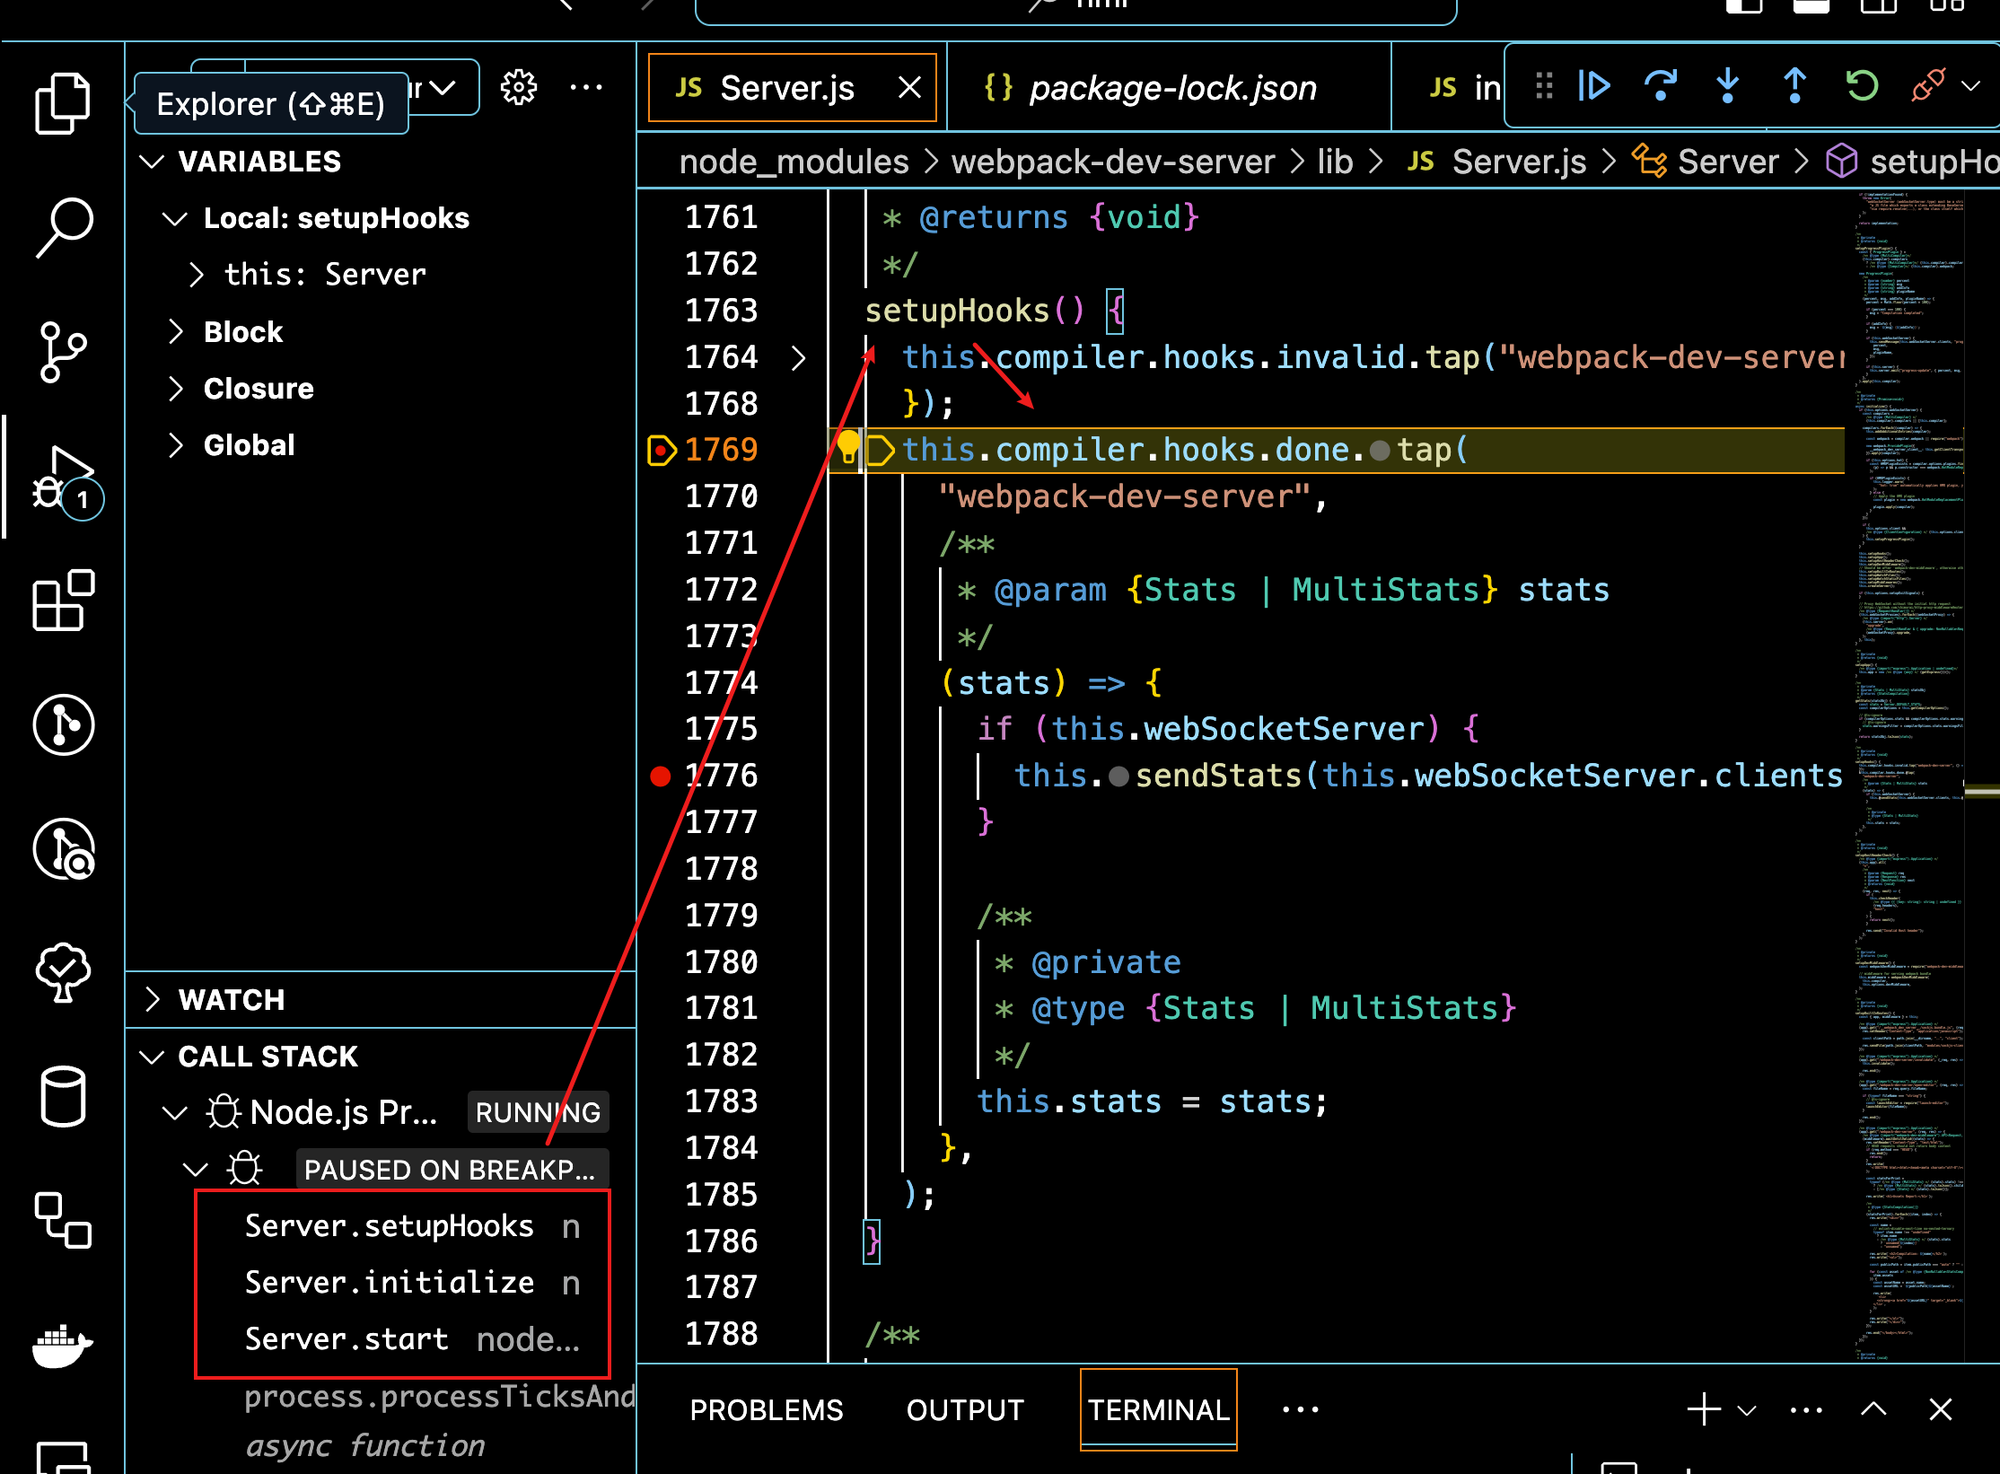
Task: Toggle the breakpoint on line 1776
Action: coord(660,776)
